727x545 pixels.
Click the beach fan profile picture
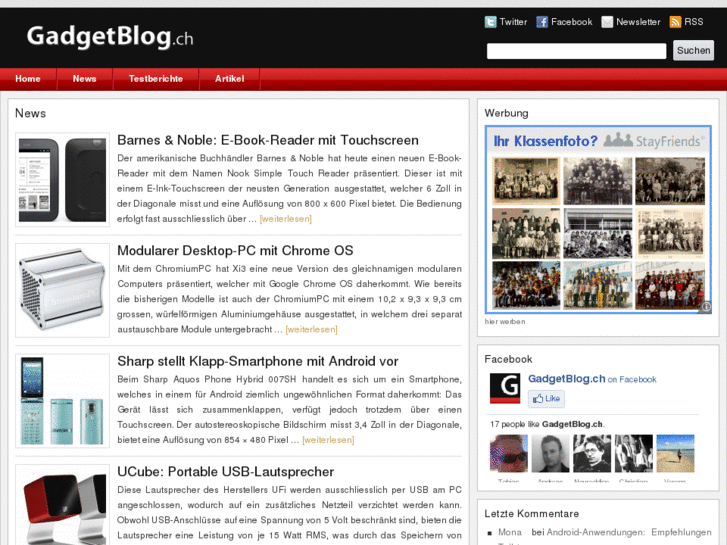pos(676,453)
